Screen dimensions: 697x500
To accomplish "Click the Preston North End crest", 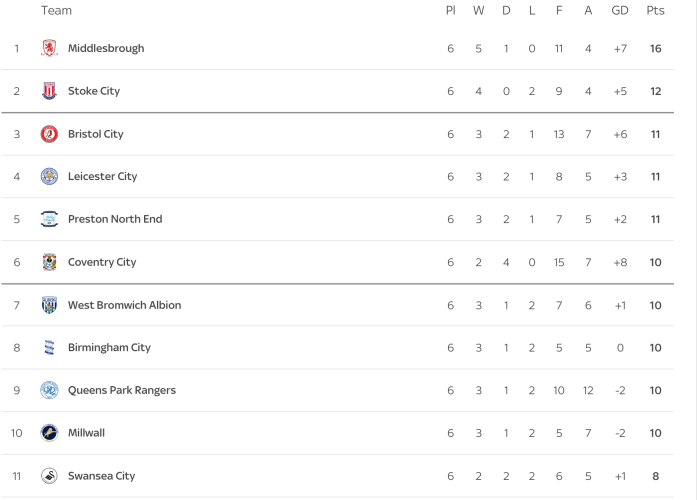I will click(49, 219).
